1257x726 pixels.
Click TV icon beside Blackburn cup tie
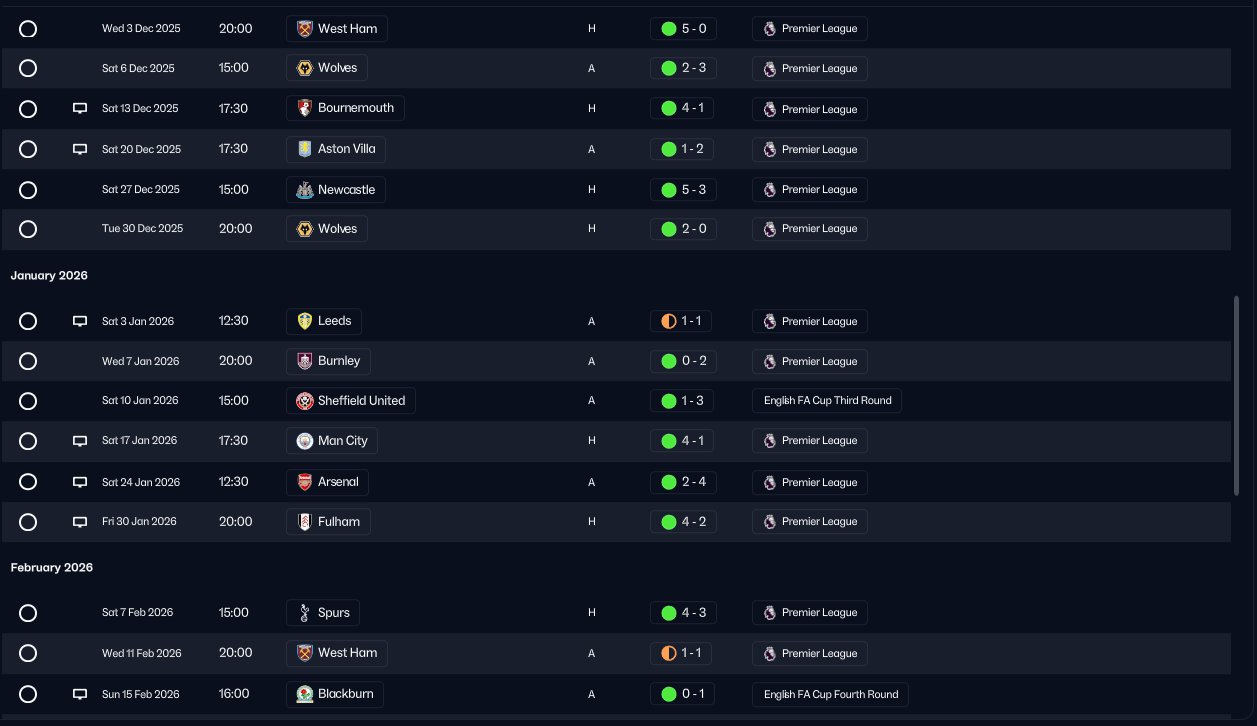(80, 694)
